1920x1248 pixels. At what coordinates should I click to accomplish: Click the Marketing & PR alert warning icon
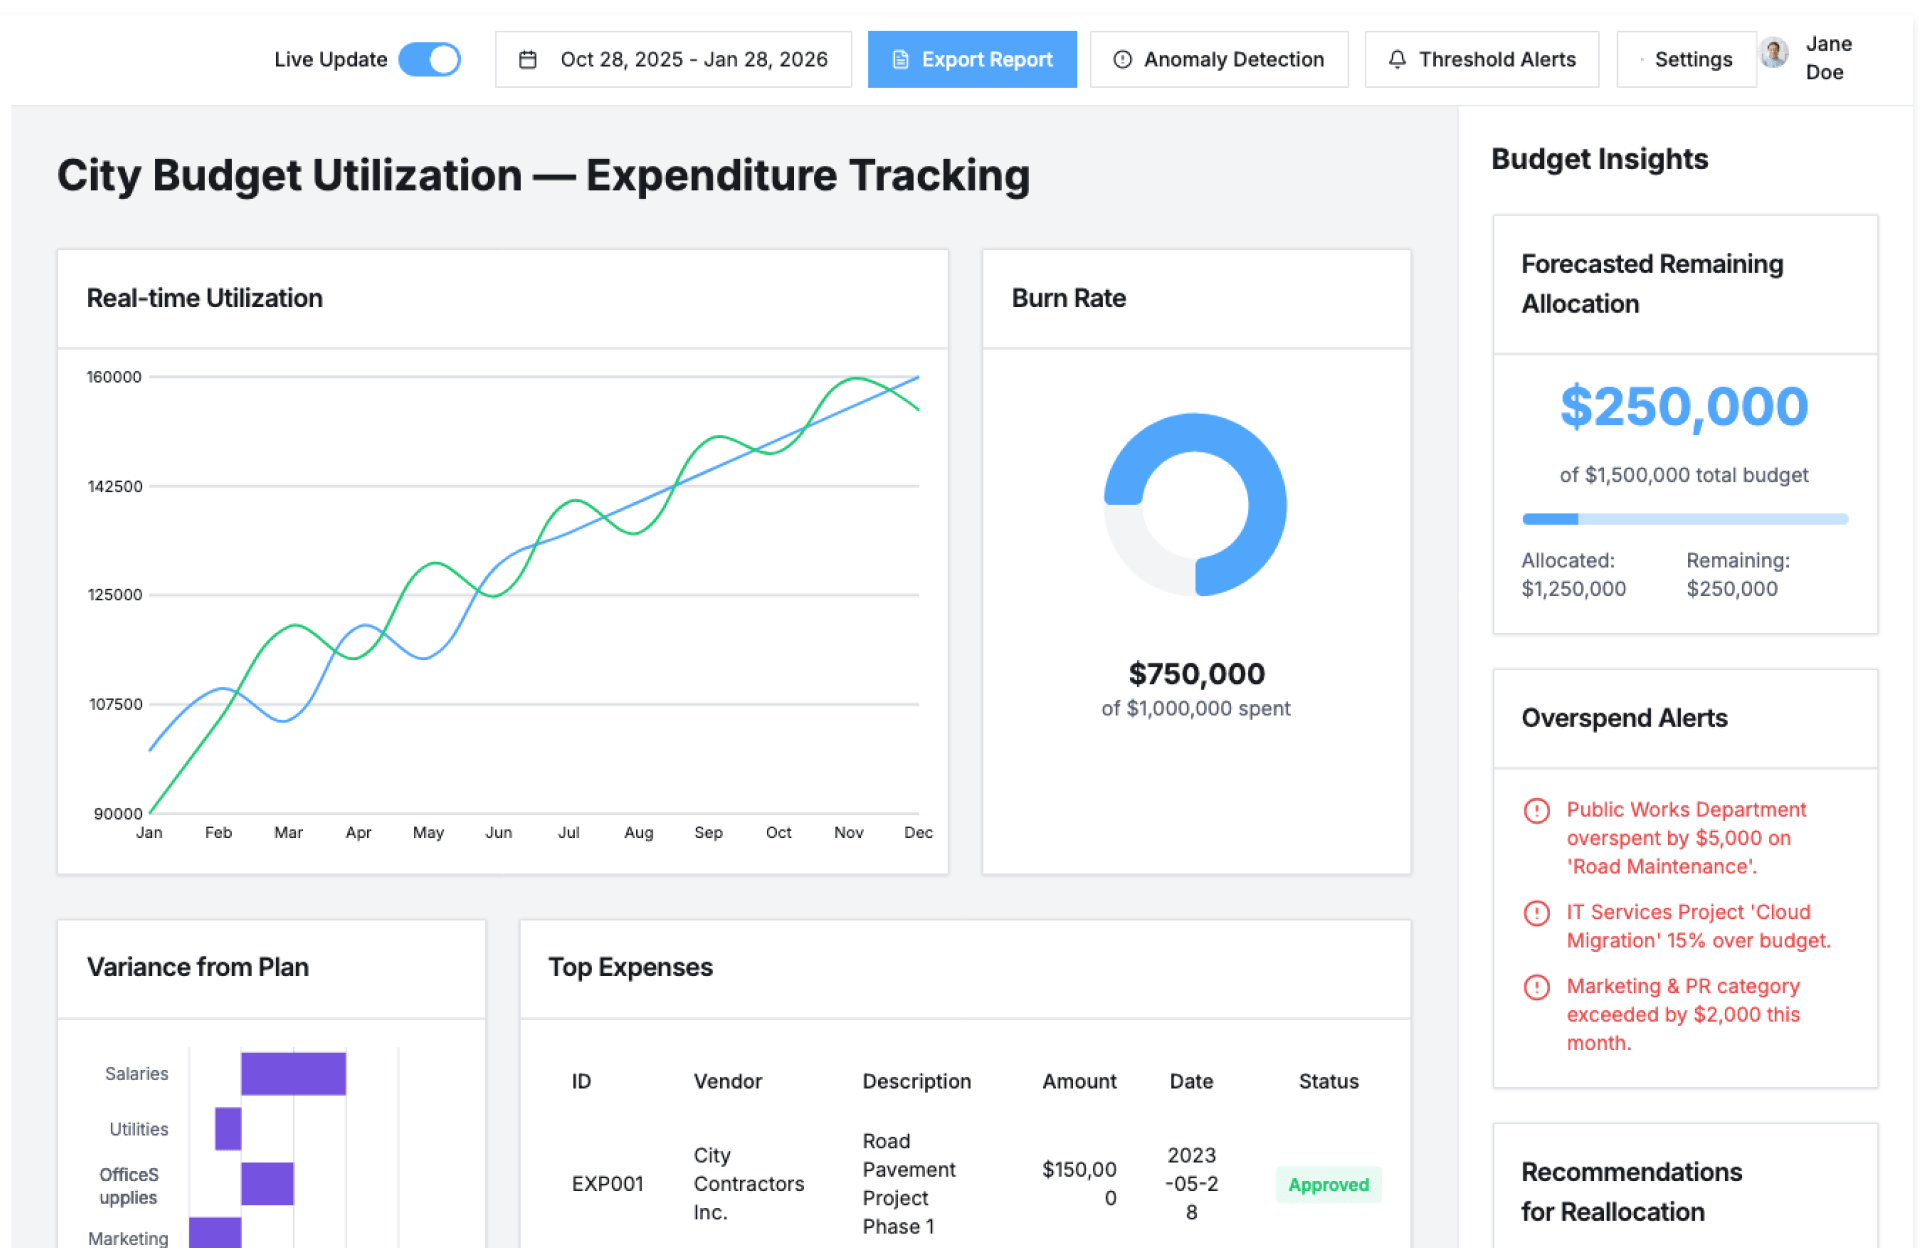click(1536, 987)
